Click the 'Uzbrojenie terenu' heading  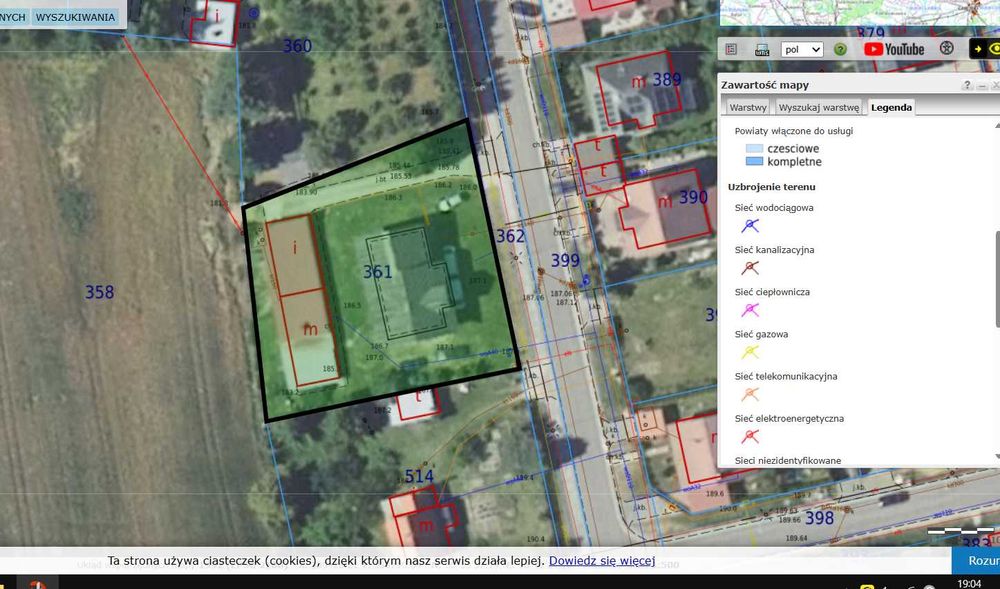[x=771, y=187]
